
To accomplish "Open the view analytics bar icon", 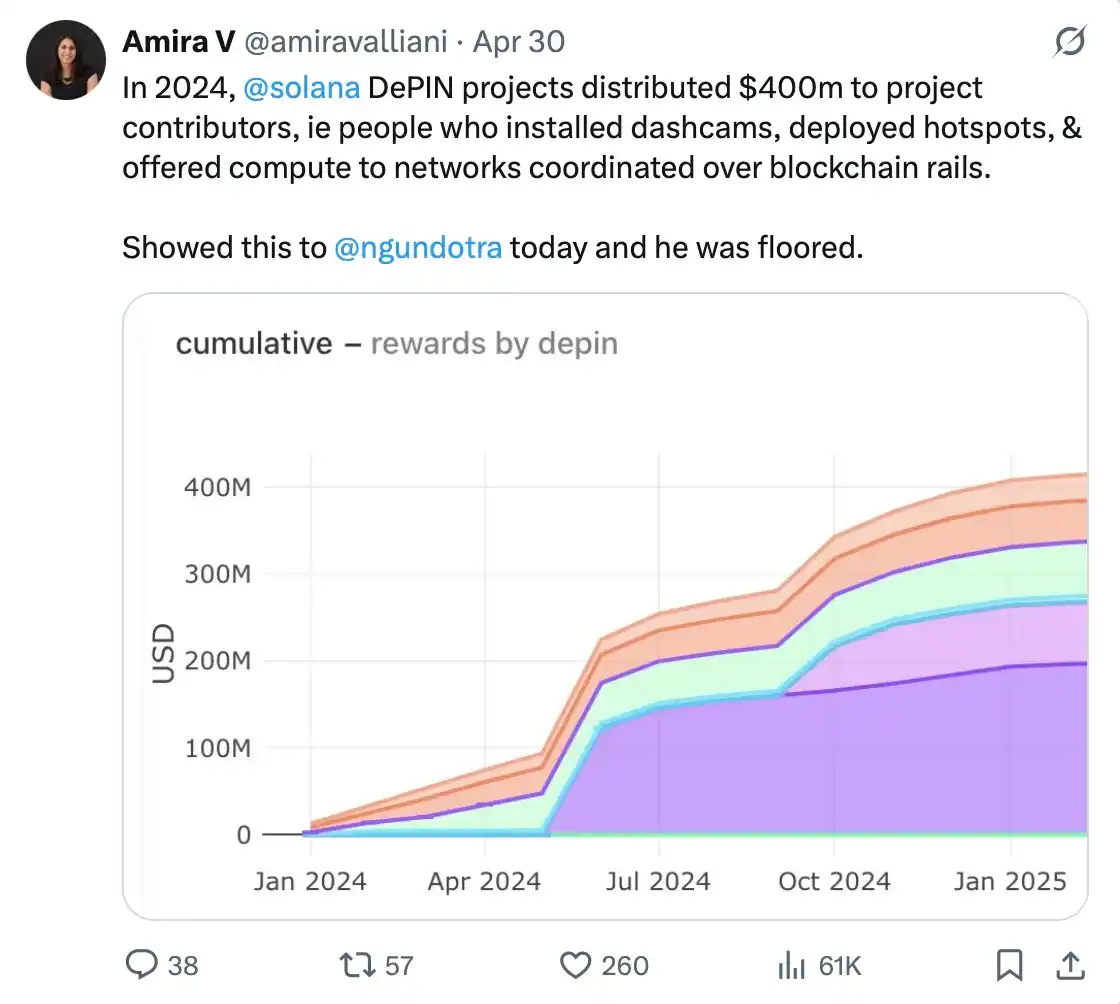I will [791, 965].
